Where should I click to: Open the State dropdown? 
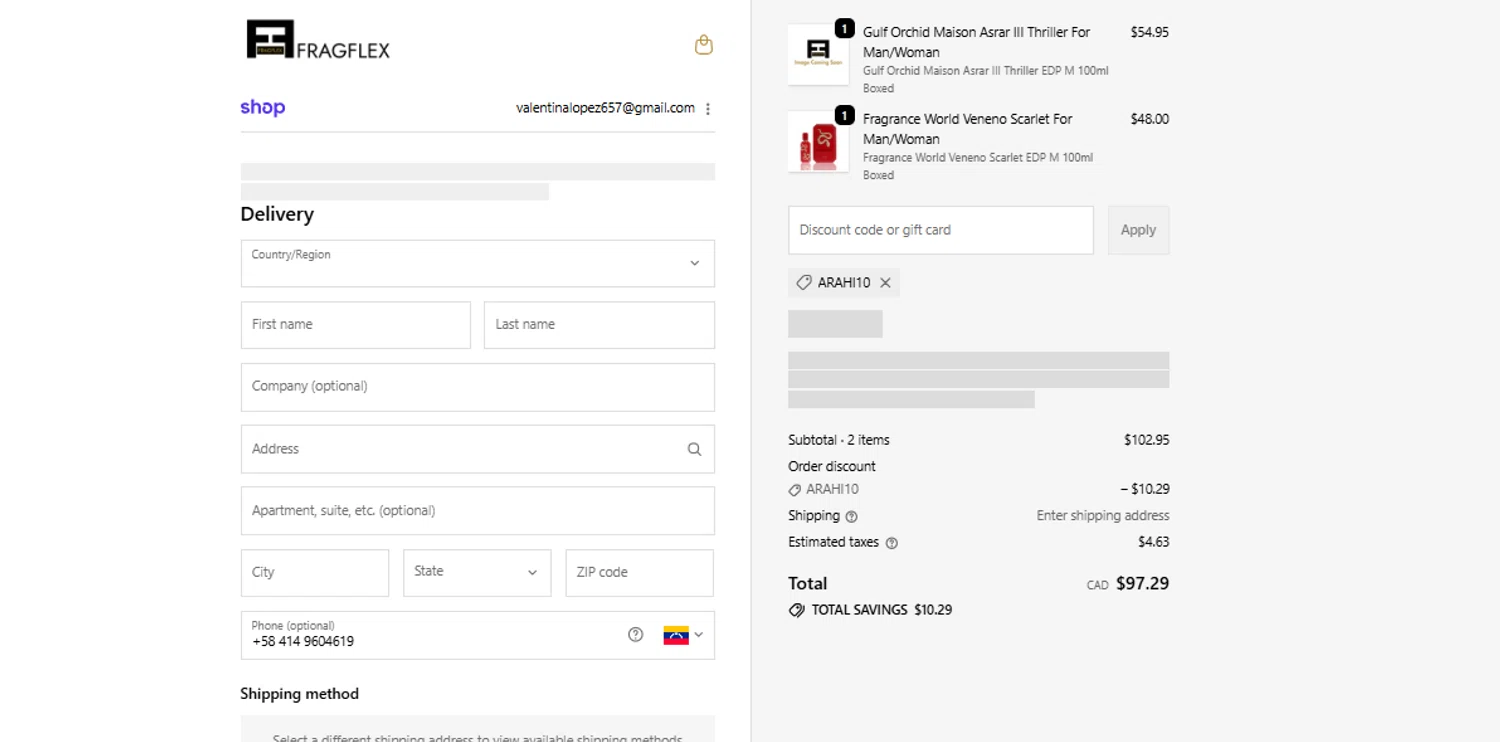(477, 572)
